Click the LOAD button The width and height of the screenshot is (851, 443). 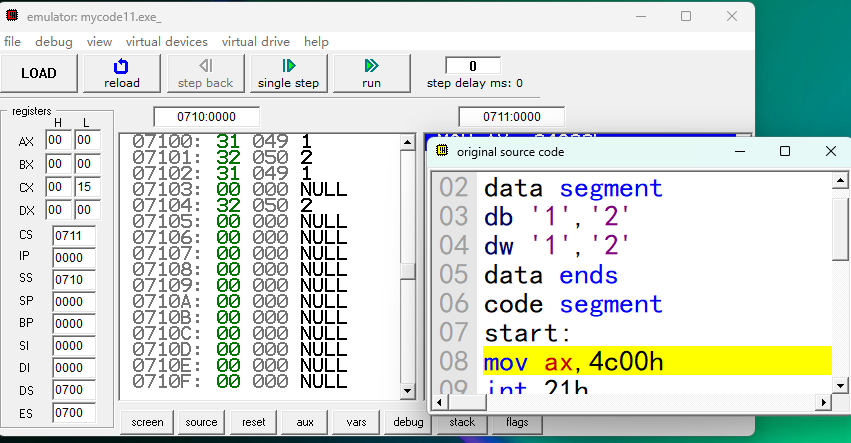[x=39, y=73]
